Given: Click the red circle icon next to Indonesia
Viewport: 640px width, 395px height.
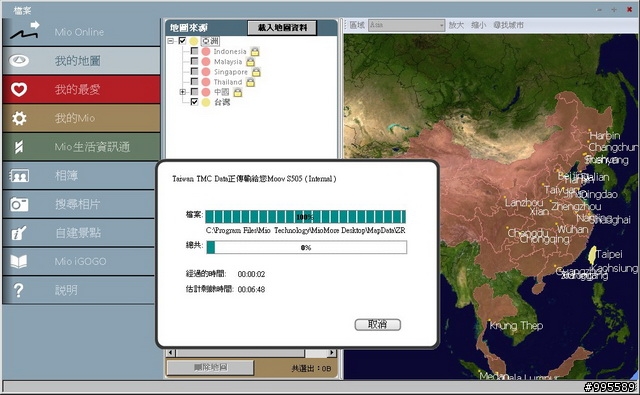Looking at the screenshot, I should [x=206, y=51].
